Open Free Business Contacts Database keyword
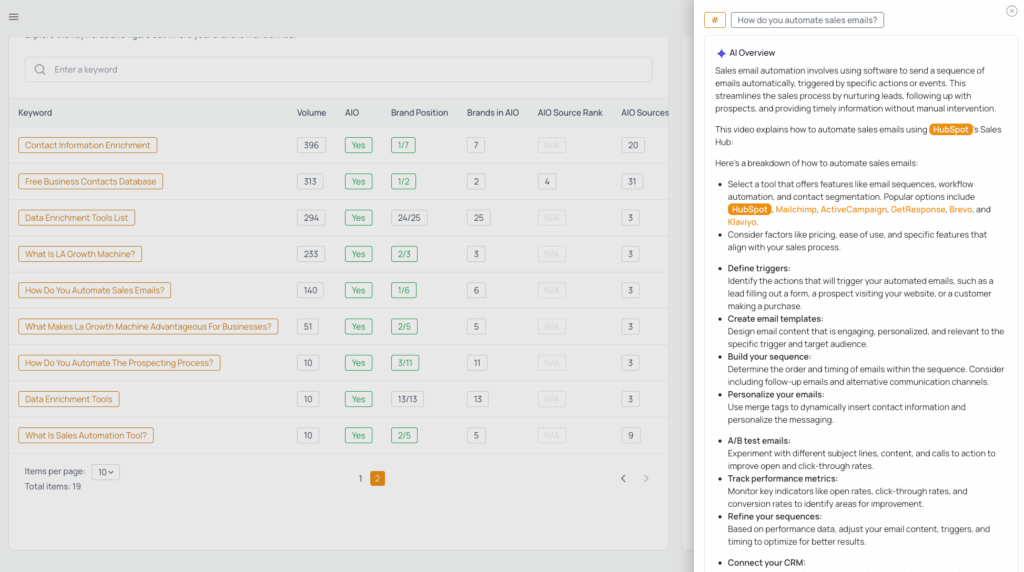The height and width of the screenshot is (572, 1024). (91, 182)
